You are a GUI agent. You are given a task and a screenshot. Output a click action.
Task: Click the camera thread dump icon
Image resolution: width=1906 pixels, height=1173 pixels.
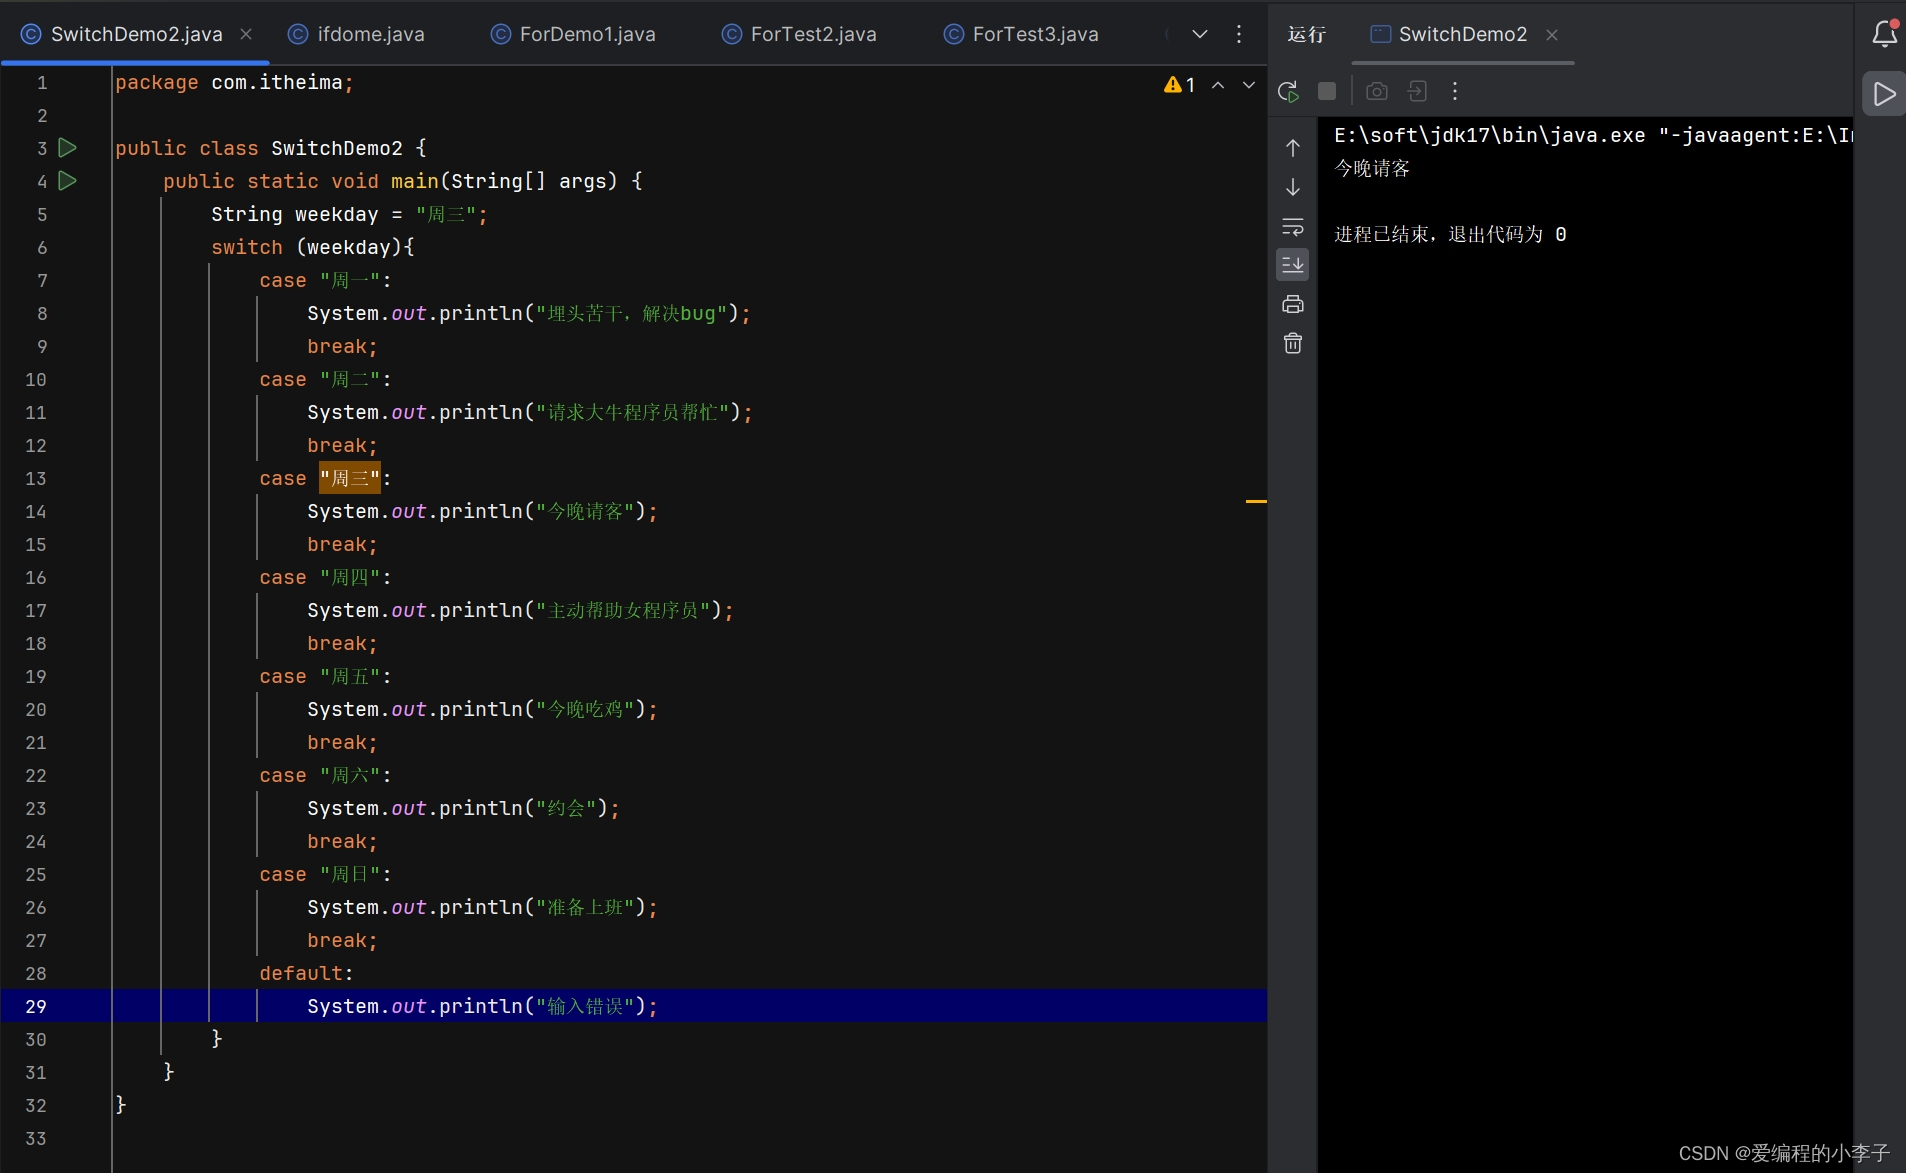1377,91
